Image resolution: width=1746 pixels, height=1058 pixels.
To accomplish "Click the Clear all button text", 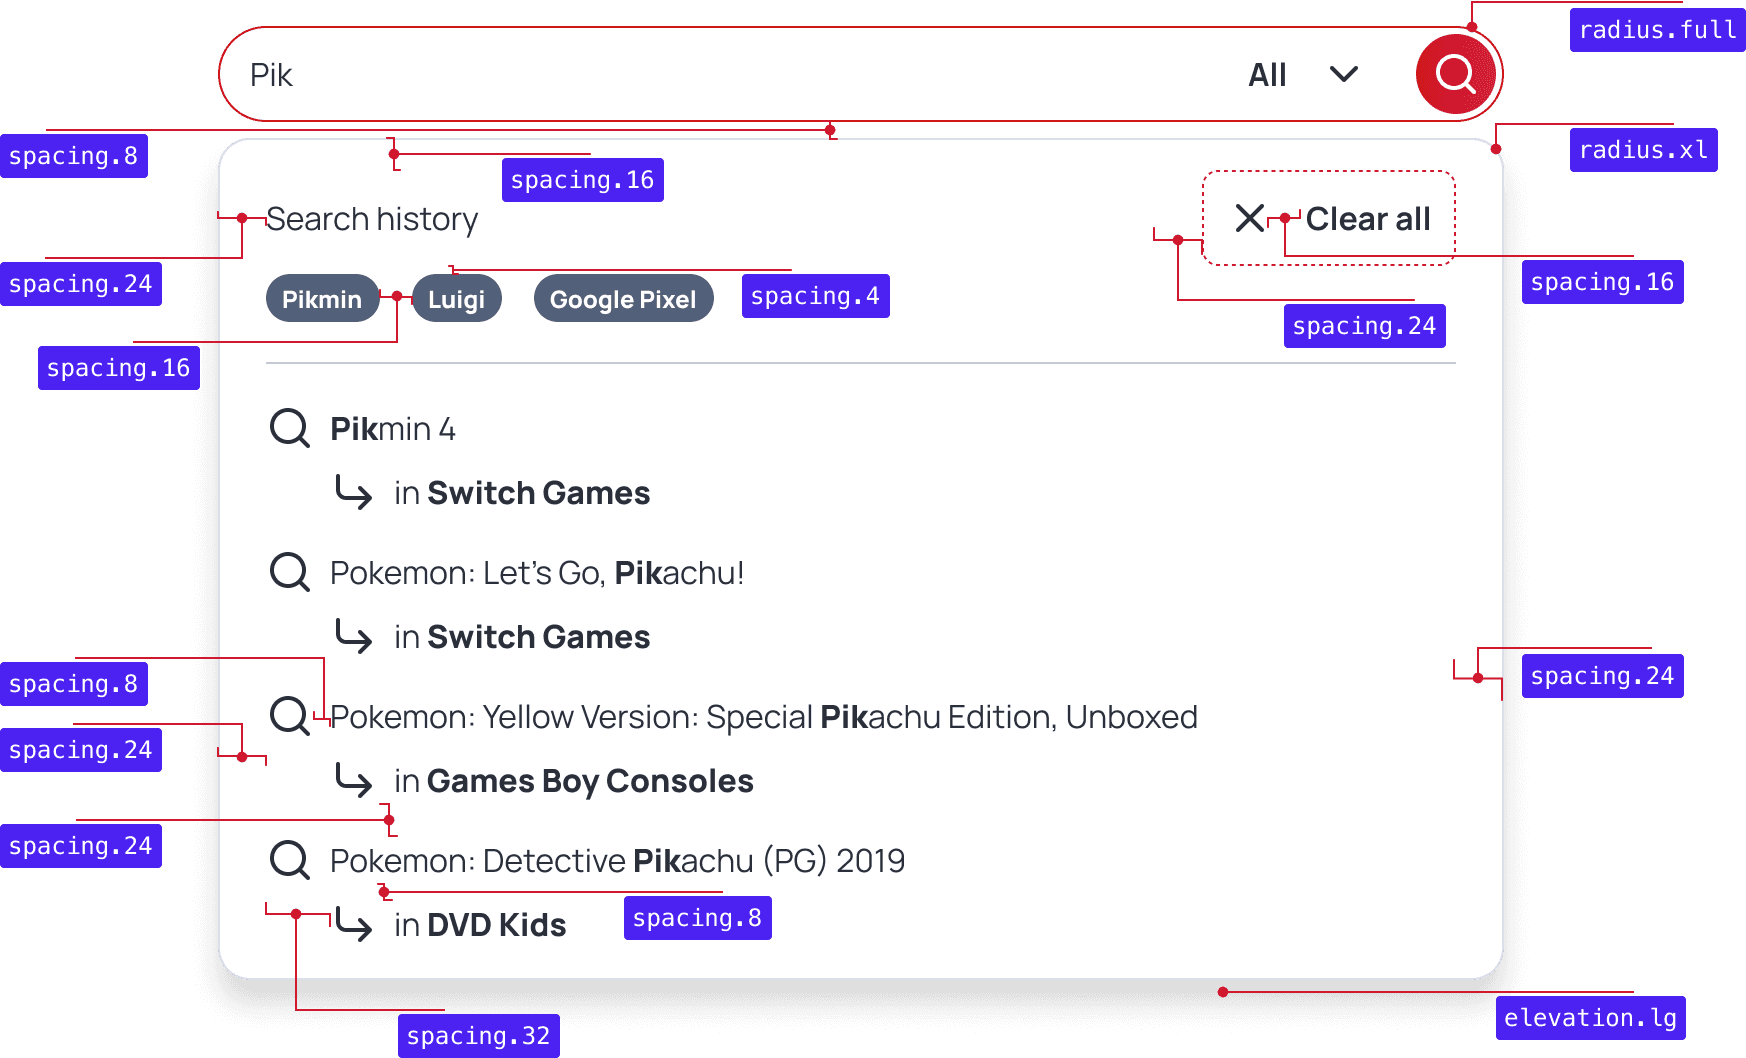I will pos(1368,219).
